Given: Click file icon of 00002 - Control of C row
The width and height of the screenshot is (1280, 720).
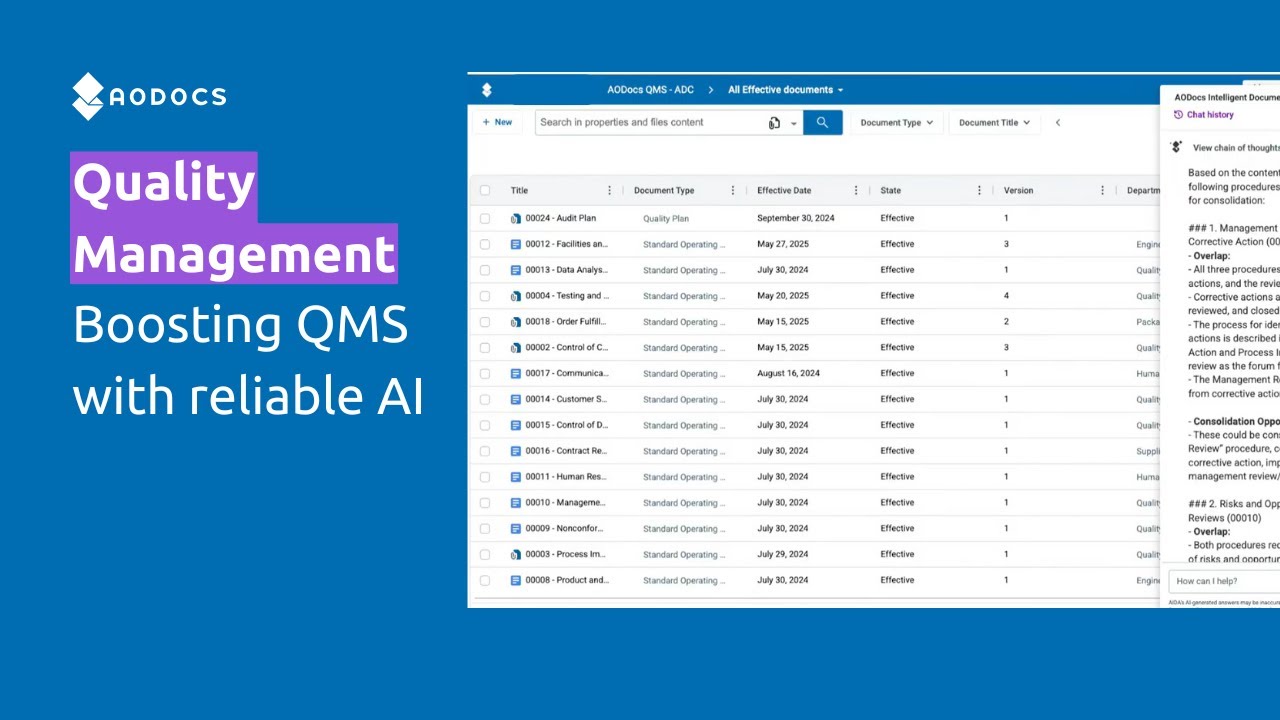Looking at the screenshot, I should coord(516,348).
